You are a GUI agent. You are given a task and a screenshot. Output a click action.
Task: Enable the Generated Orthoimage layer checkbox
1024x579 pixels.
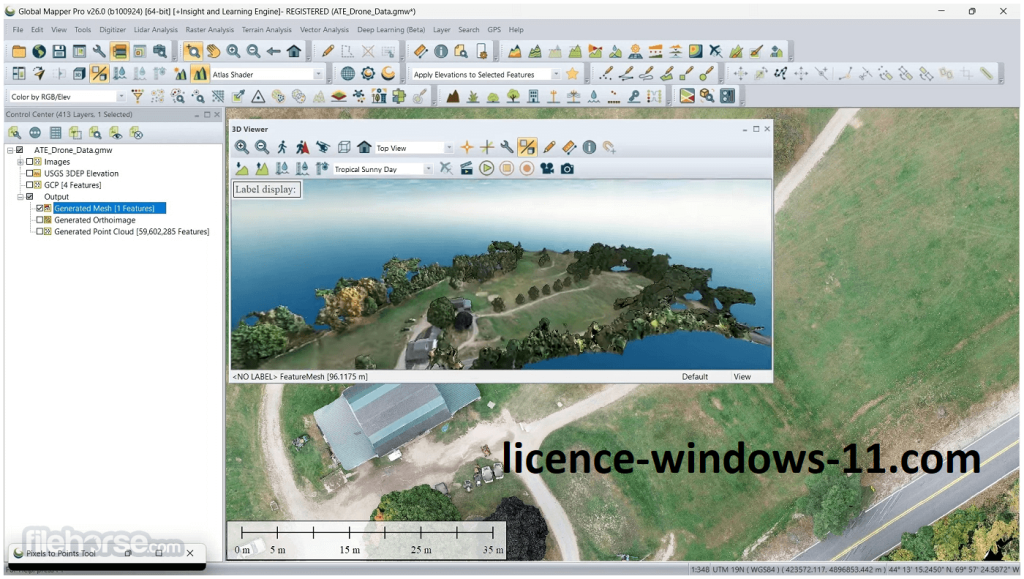coord(40,220)
